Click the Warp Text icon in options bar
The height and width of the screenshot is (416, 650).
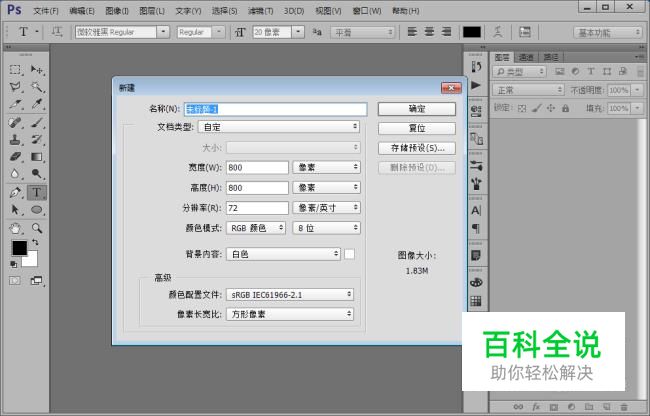(498, 32)
